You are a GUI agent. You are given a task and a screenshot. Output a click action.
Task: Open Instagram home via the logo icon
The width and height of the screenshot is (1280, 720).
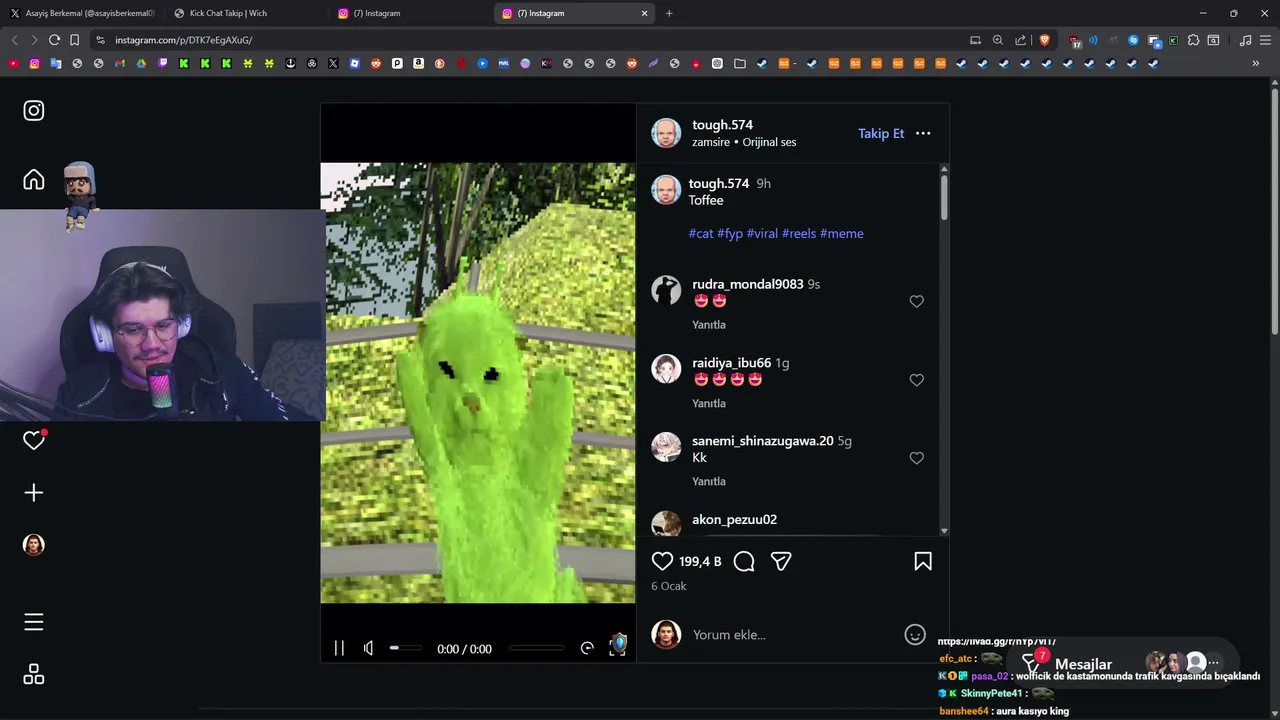click(34, 111)
